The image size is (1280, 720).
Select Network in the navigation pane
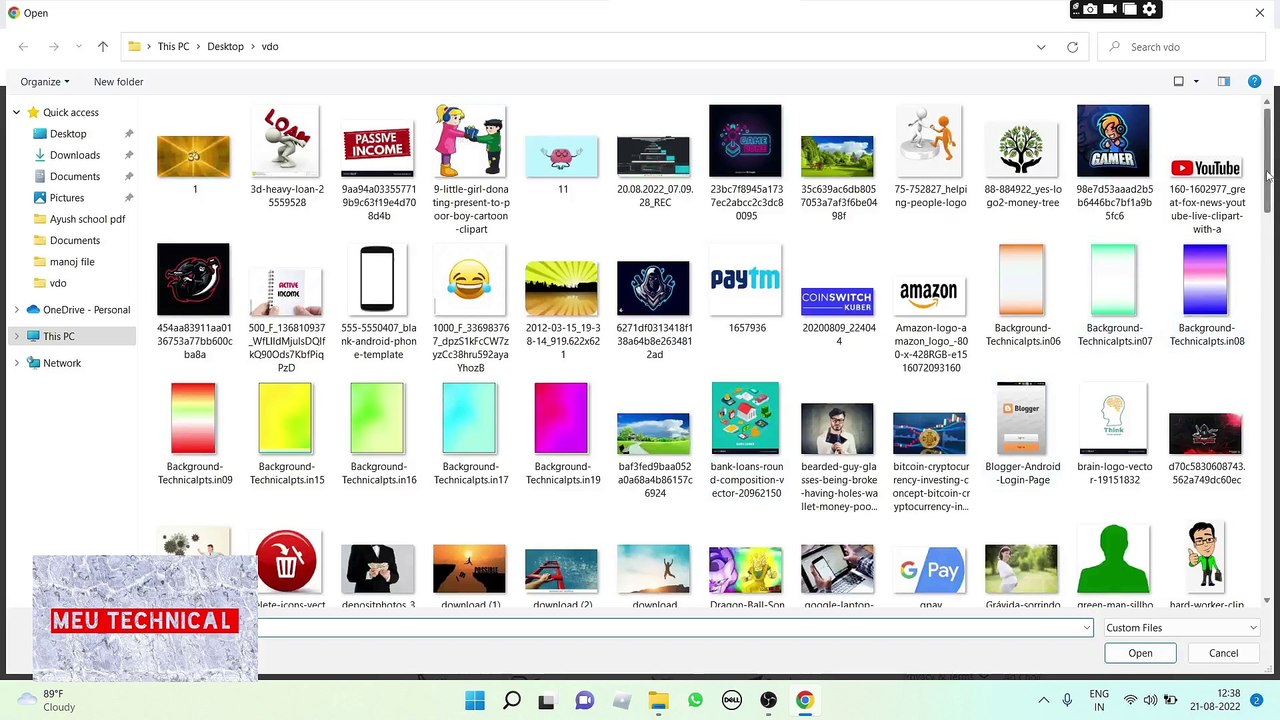(62, 363)
